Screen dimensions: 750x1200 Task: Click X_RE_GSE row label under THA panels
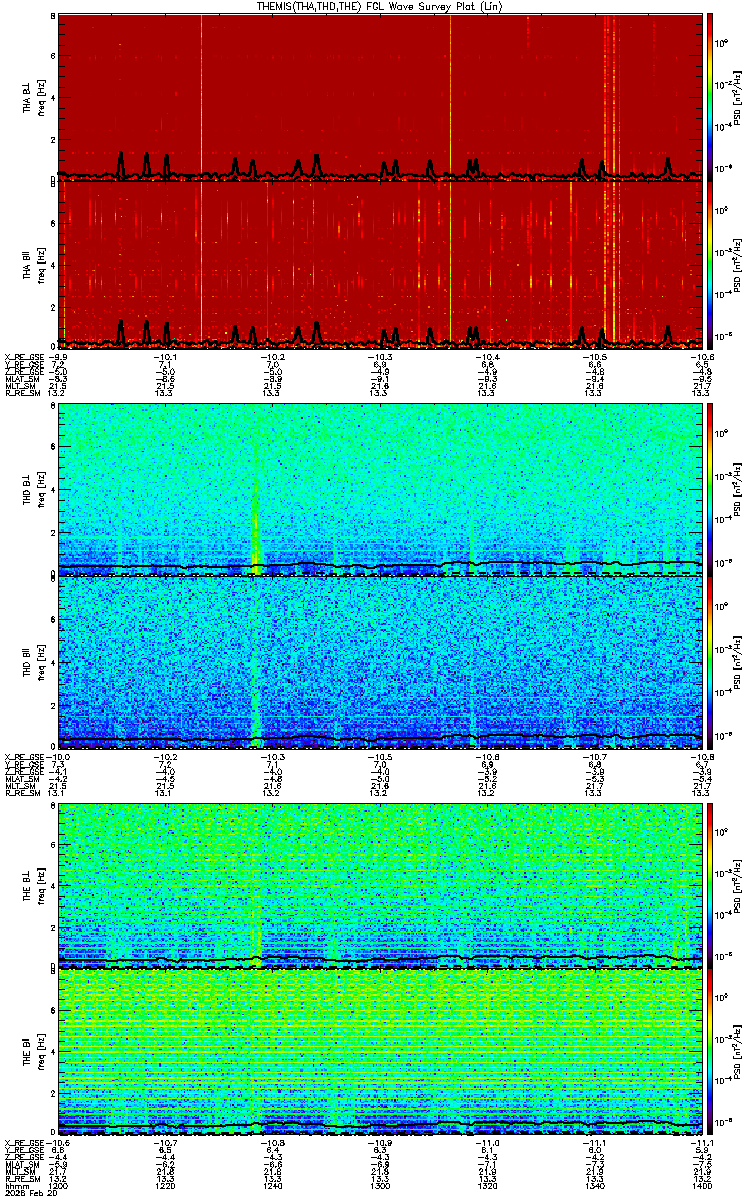[x=23, y=356]
